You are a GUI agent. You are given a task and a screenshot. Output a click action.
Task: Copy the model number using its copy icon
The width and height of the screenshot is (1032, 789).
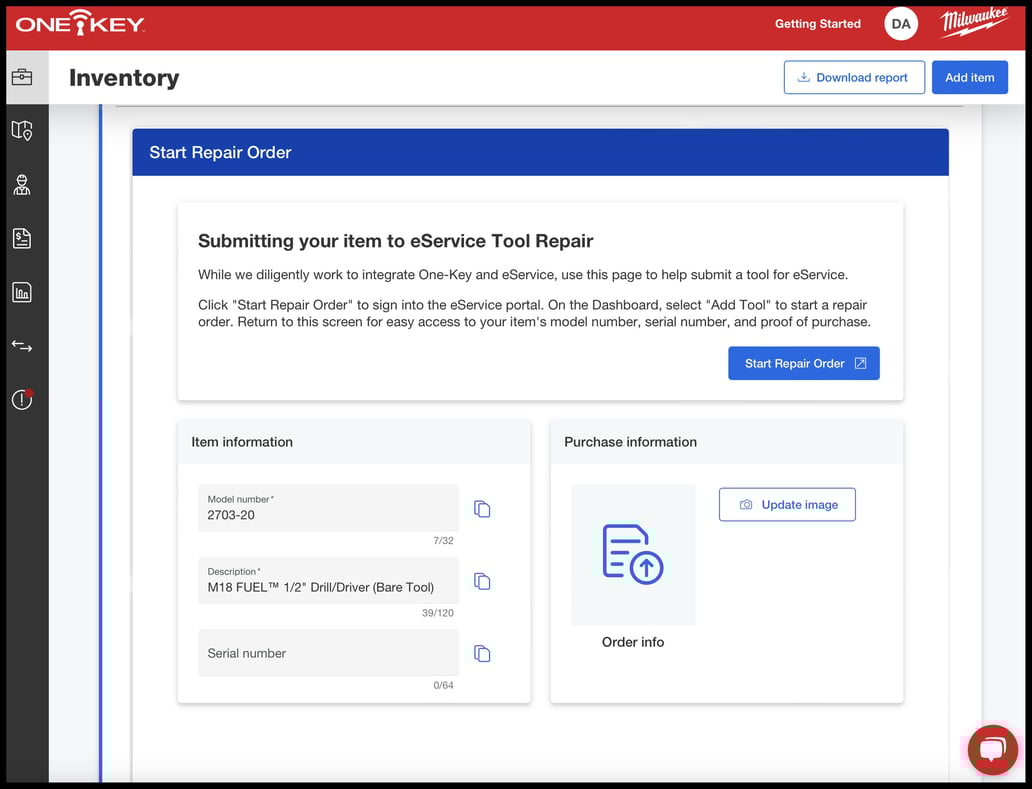[x=482, y=509]
